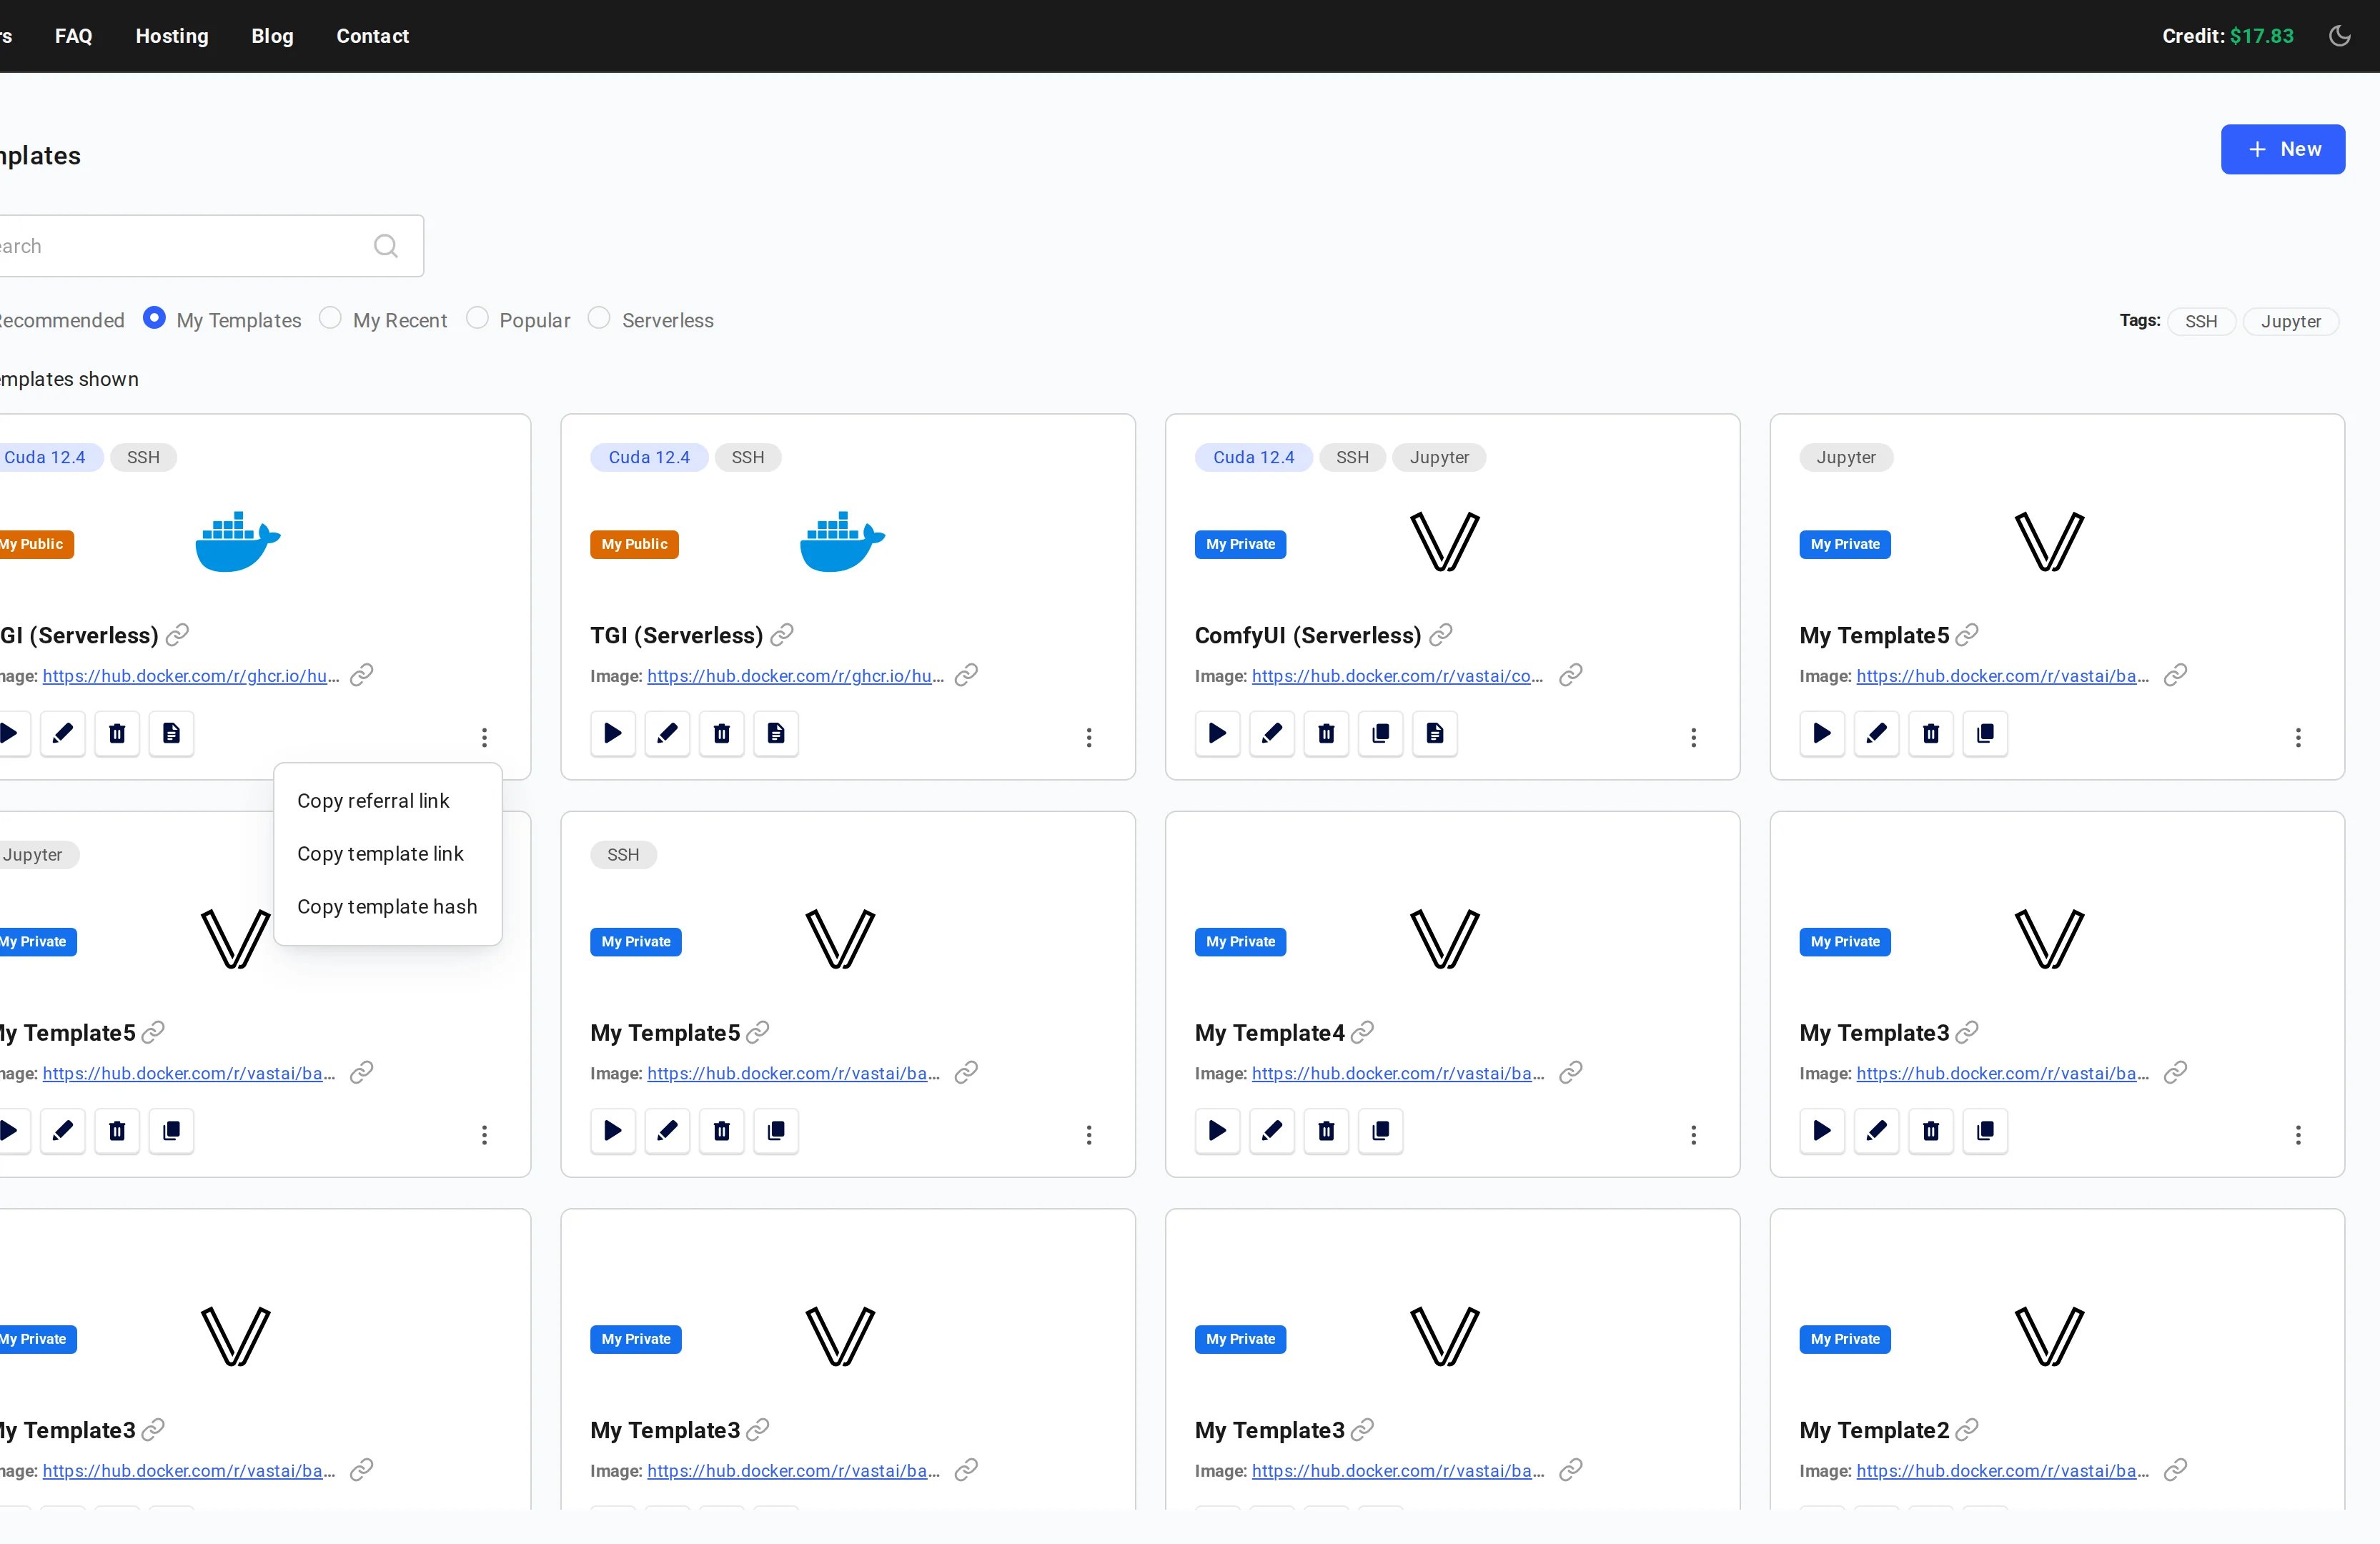This screenshot has width=2380, height=1544.
Task: Click the chain icon beside the ComfyUI (Serverless) title
Action: tap(1441, 635)
